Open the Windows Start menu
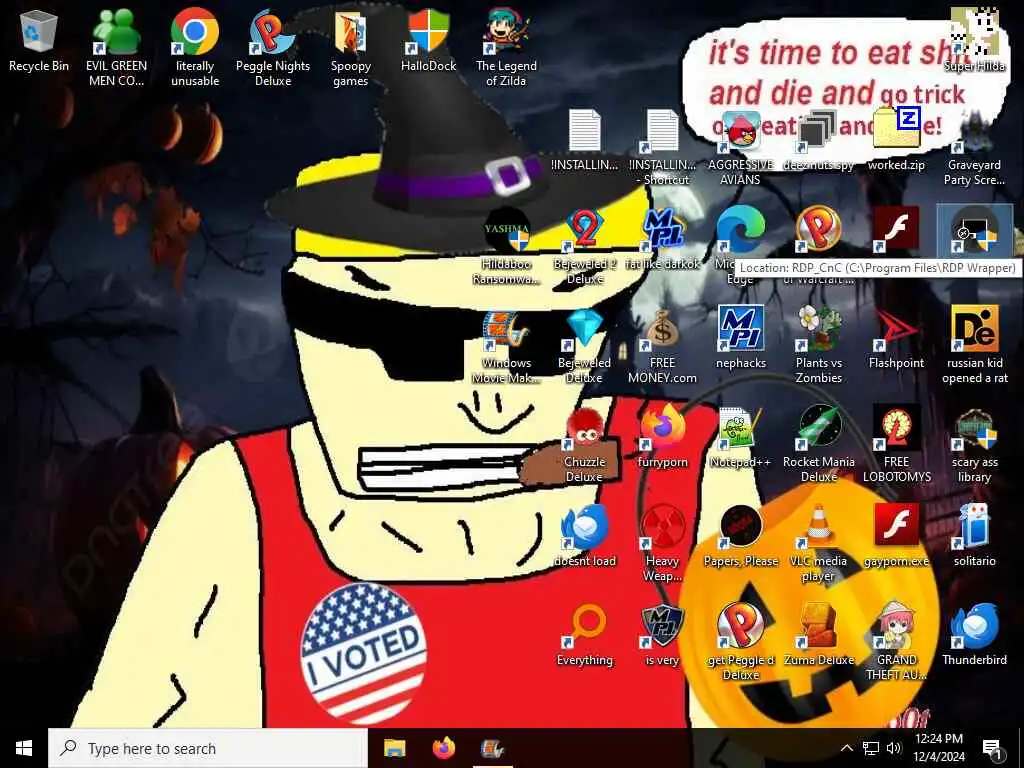This screenshot has height=768, width=1024. pos(24,748)
